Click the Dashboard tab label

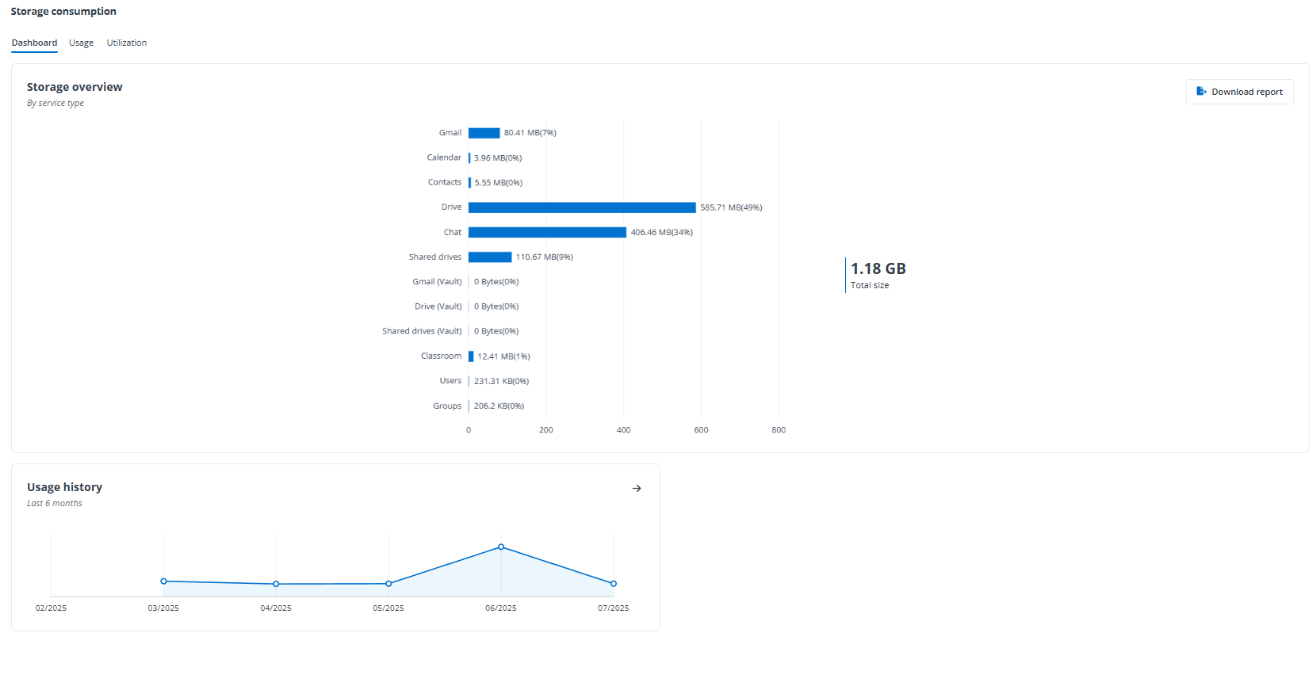point(34,42)
